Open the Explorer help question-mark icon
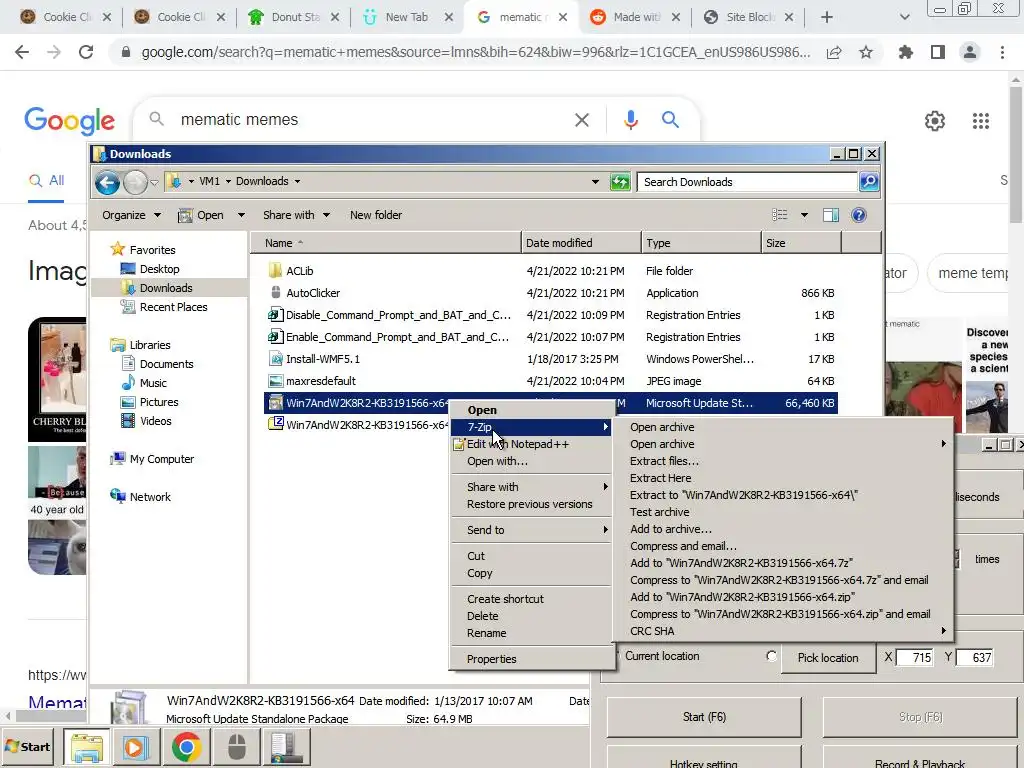This screenshot has width=1024, height=768. (x=859, y=215)
